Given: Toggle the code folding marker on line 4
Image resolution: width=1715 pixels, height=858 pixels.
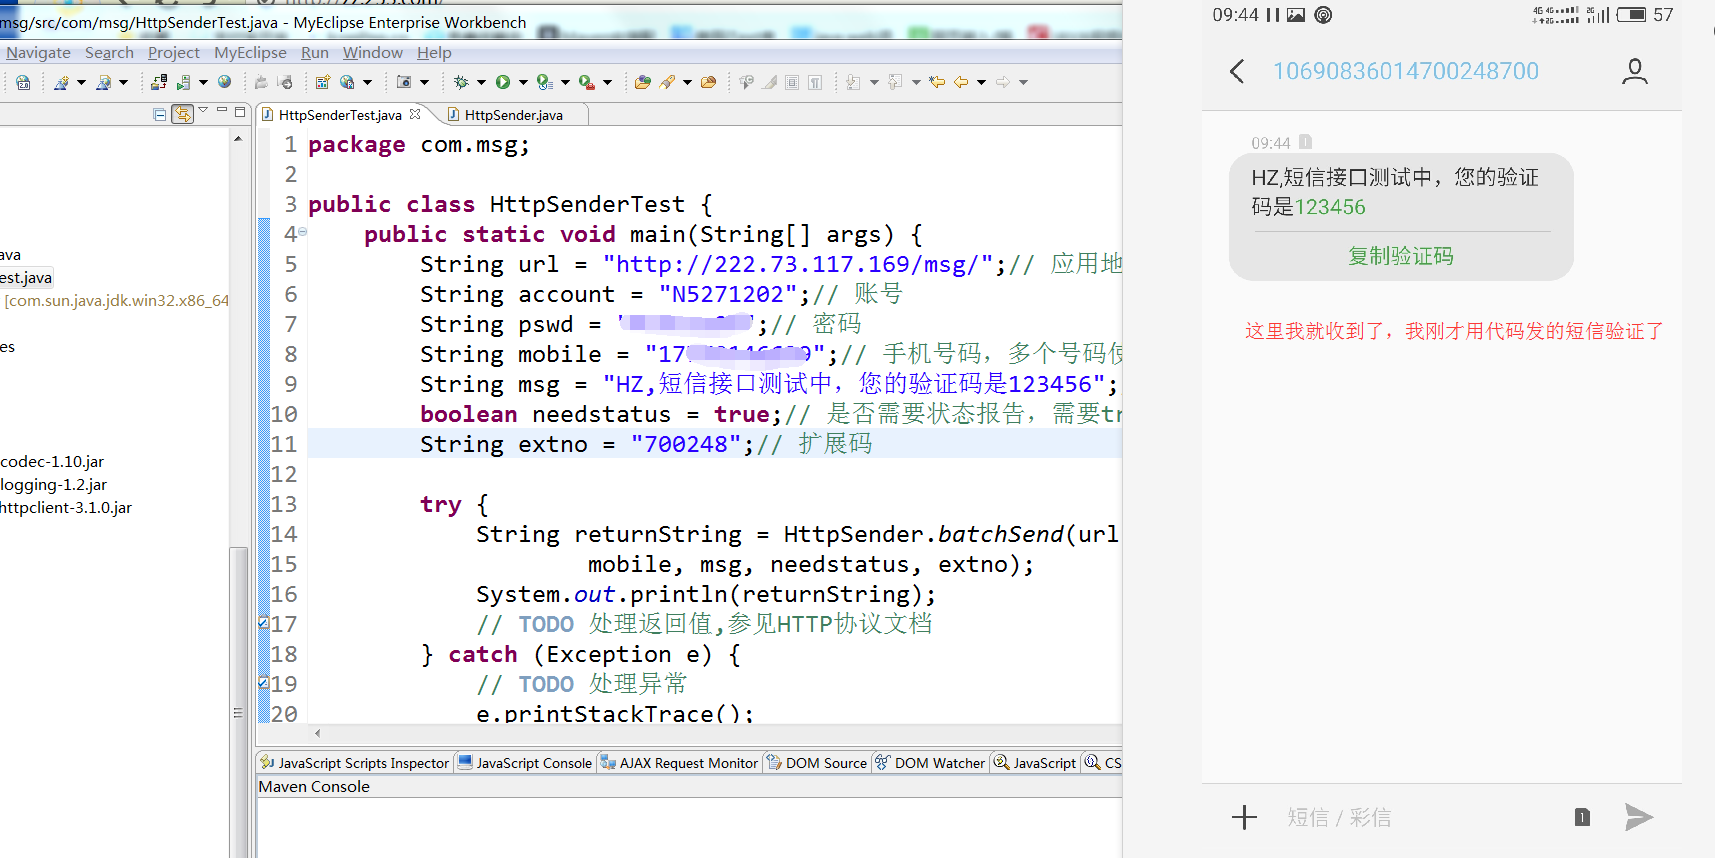Looking at the screenshot, I should pos(302,232).
